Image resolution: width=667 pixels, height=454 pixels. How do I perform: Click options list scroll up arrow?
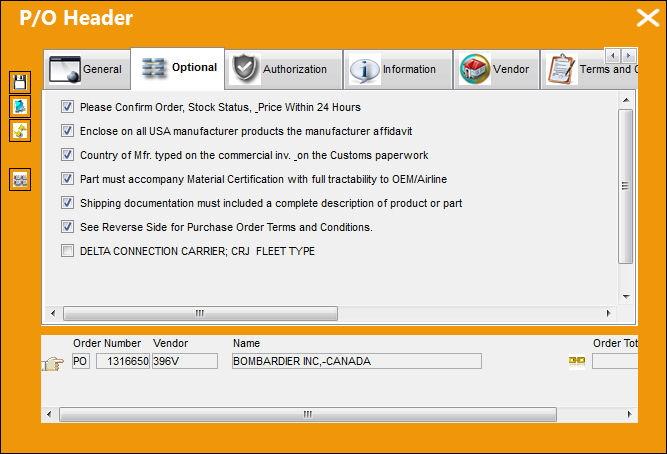(626, 100)
